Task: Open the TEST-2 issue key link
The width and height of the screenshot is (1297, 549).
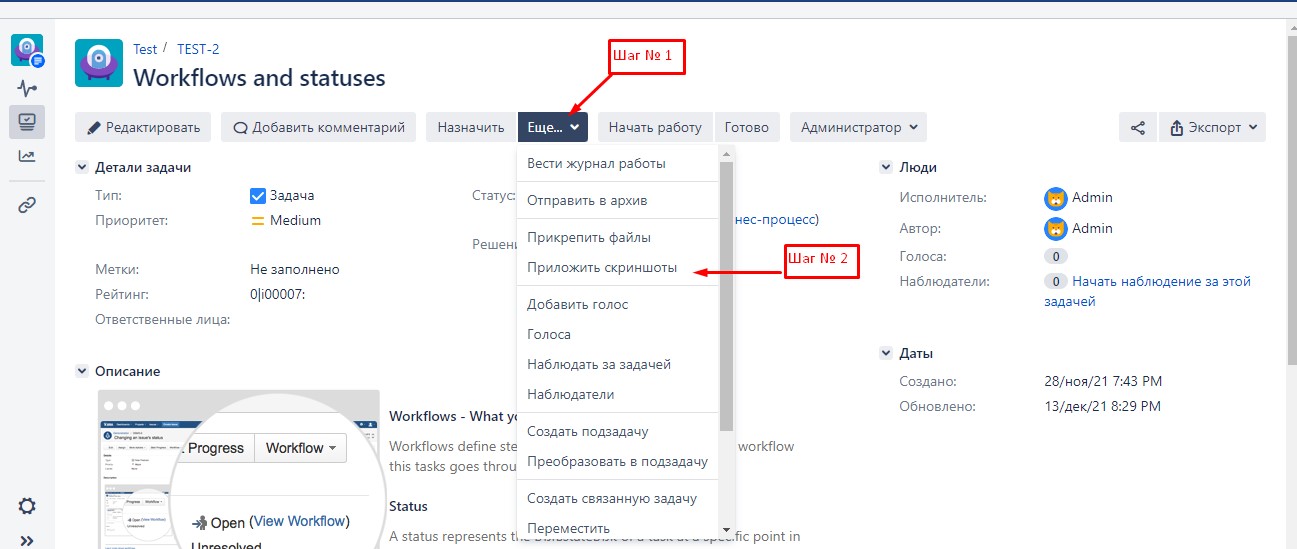Action: click(198, 49)
